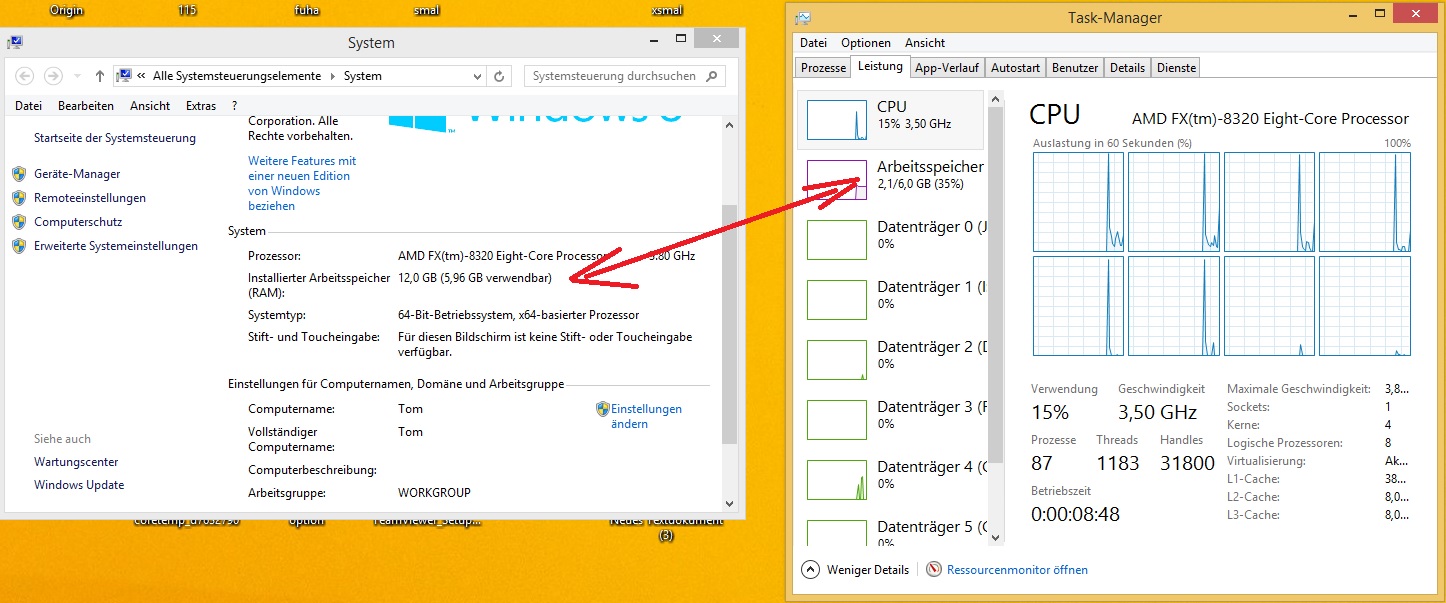This screenshot has width=1446, height=603.
Task: Open the address bar history dropdown
Action: pos(477,76)
